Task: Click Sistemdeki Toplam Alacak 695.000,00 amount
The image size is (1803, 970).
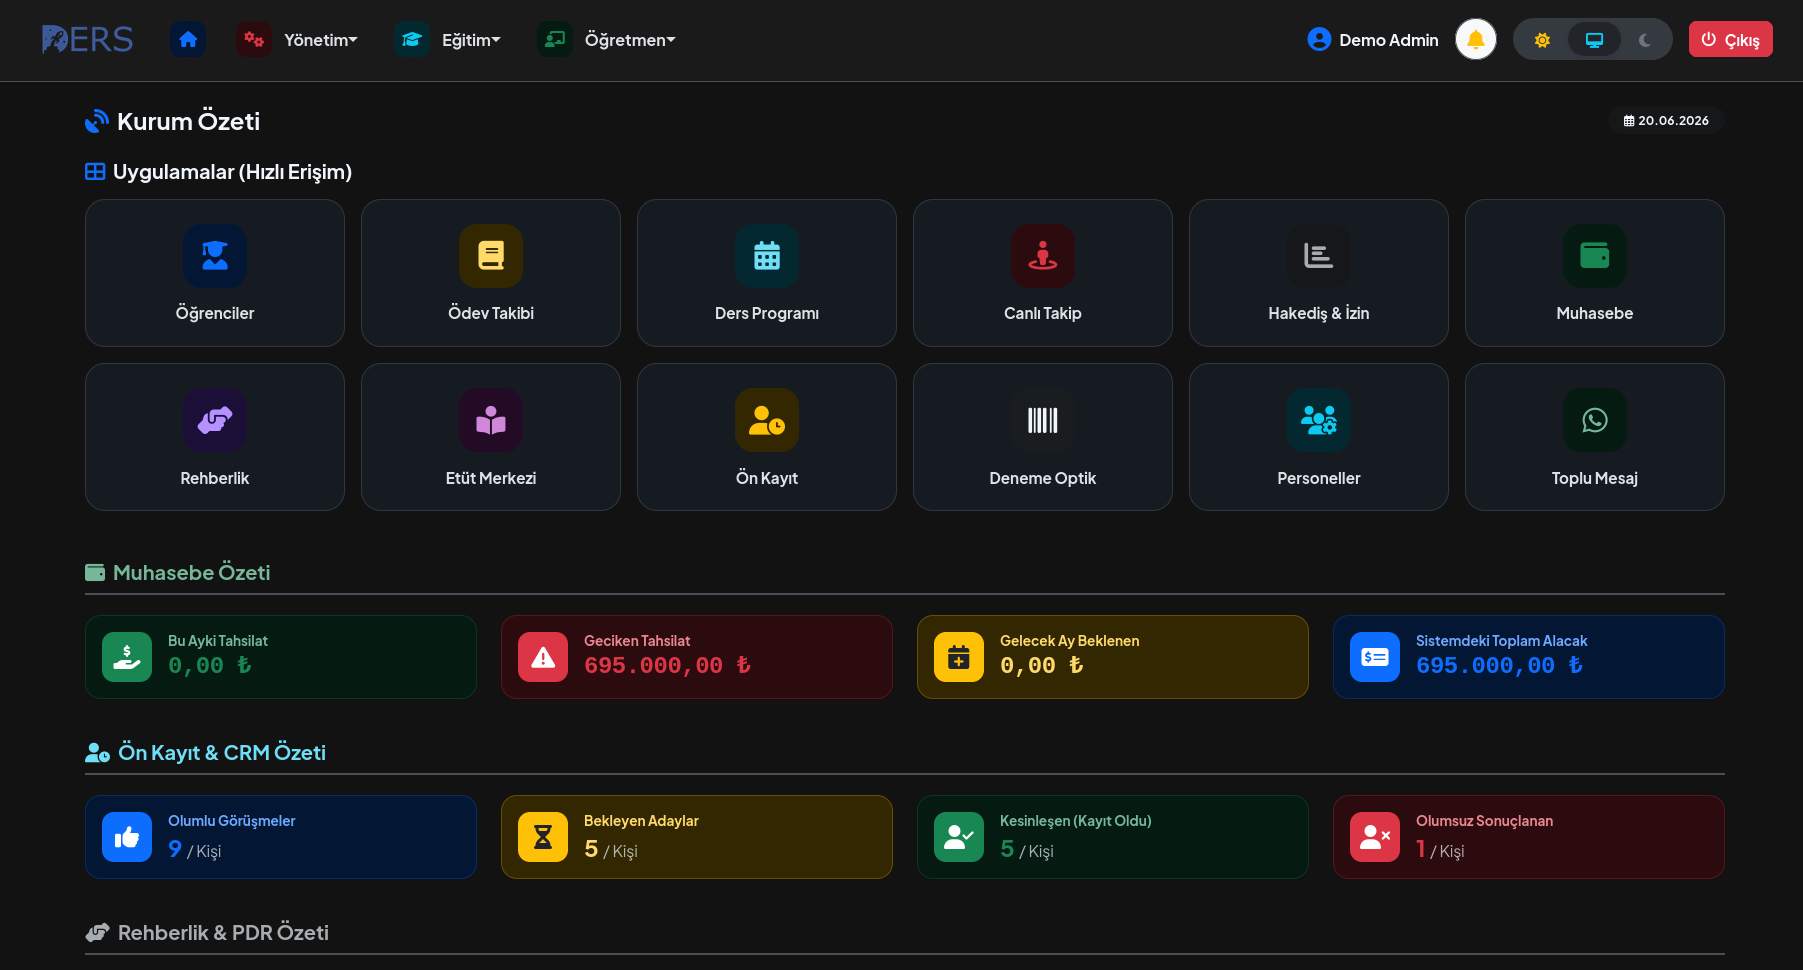Action: coord(1499,665)
